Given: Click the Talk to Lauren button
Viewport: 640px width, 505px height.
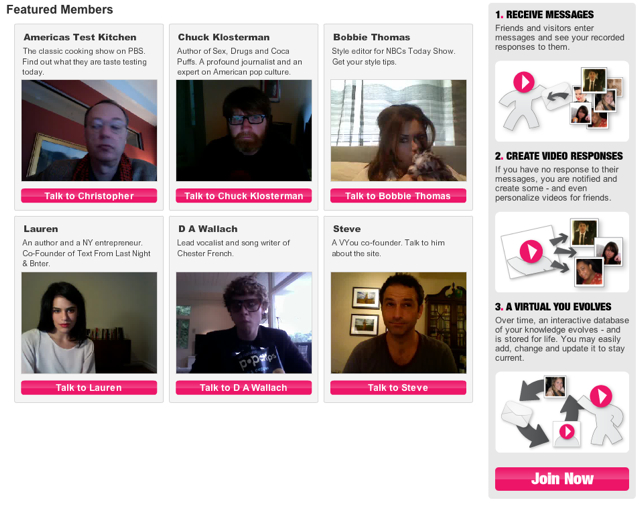Looking at the screenshot, I should [x=89, y=387].
